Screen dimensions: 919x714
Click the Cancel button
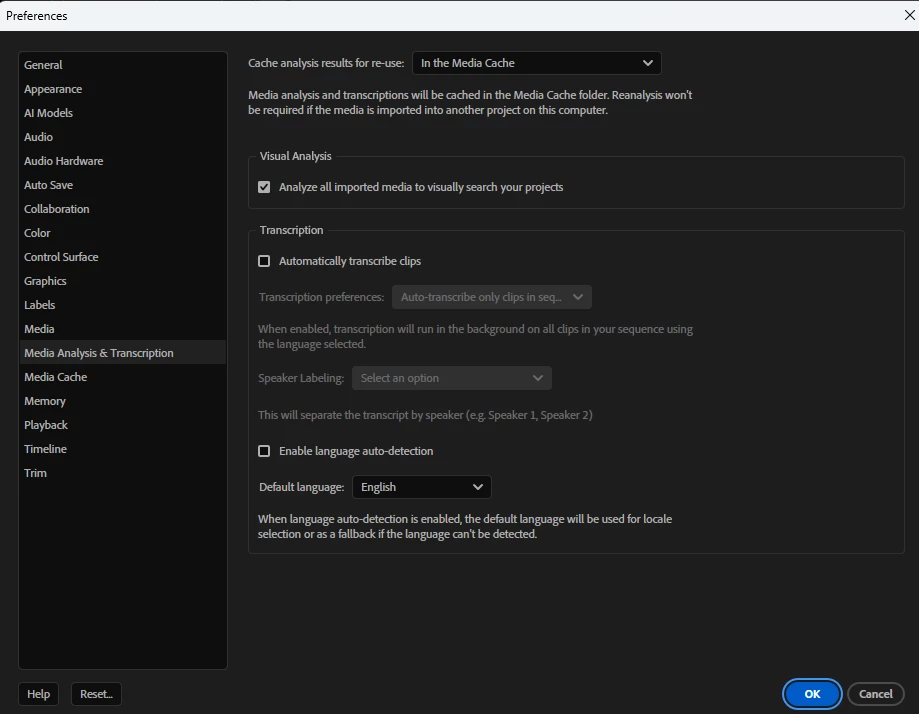coord(876,694)
